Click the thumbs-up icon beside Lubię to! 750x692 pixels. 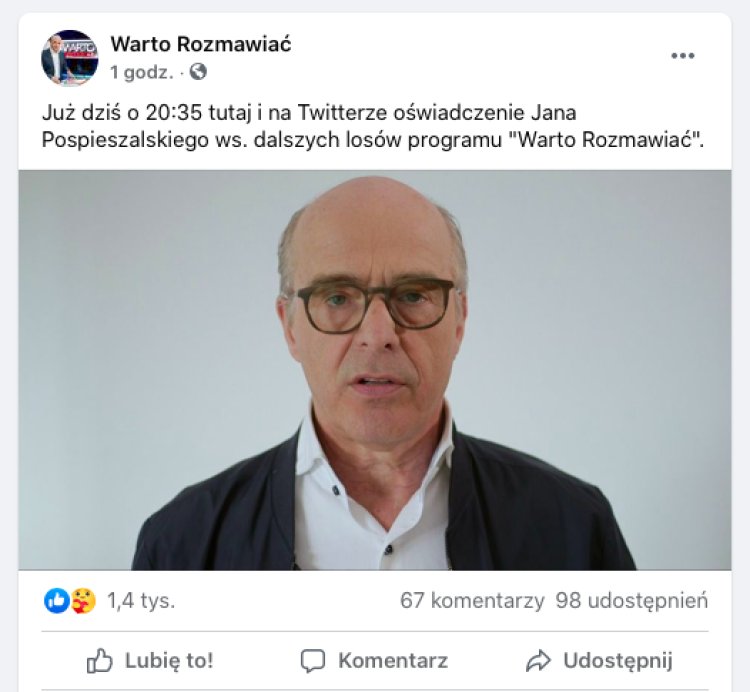pos(99,660)
